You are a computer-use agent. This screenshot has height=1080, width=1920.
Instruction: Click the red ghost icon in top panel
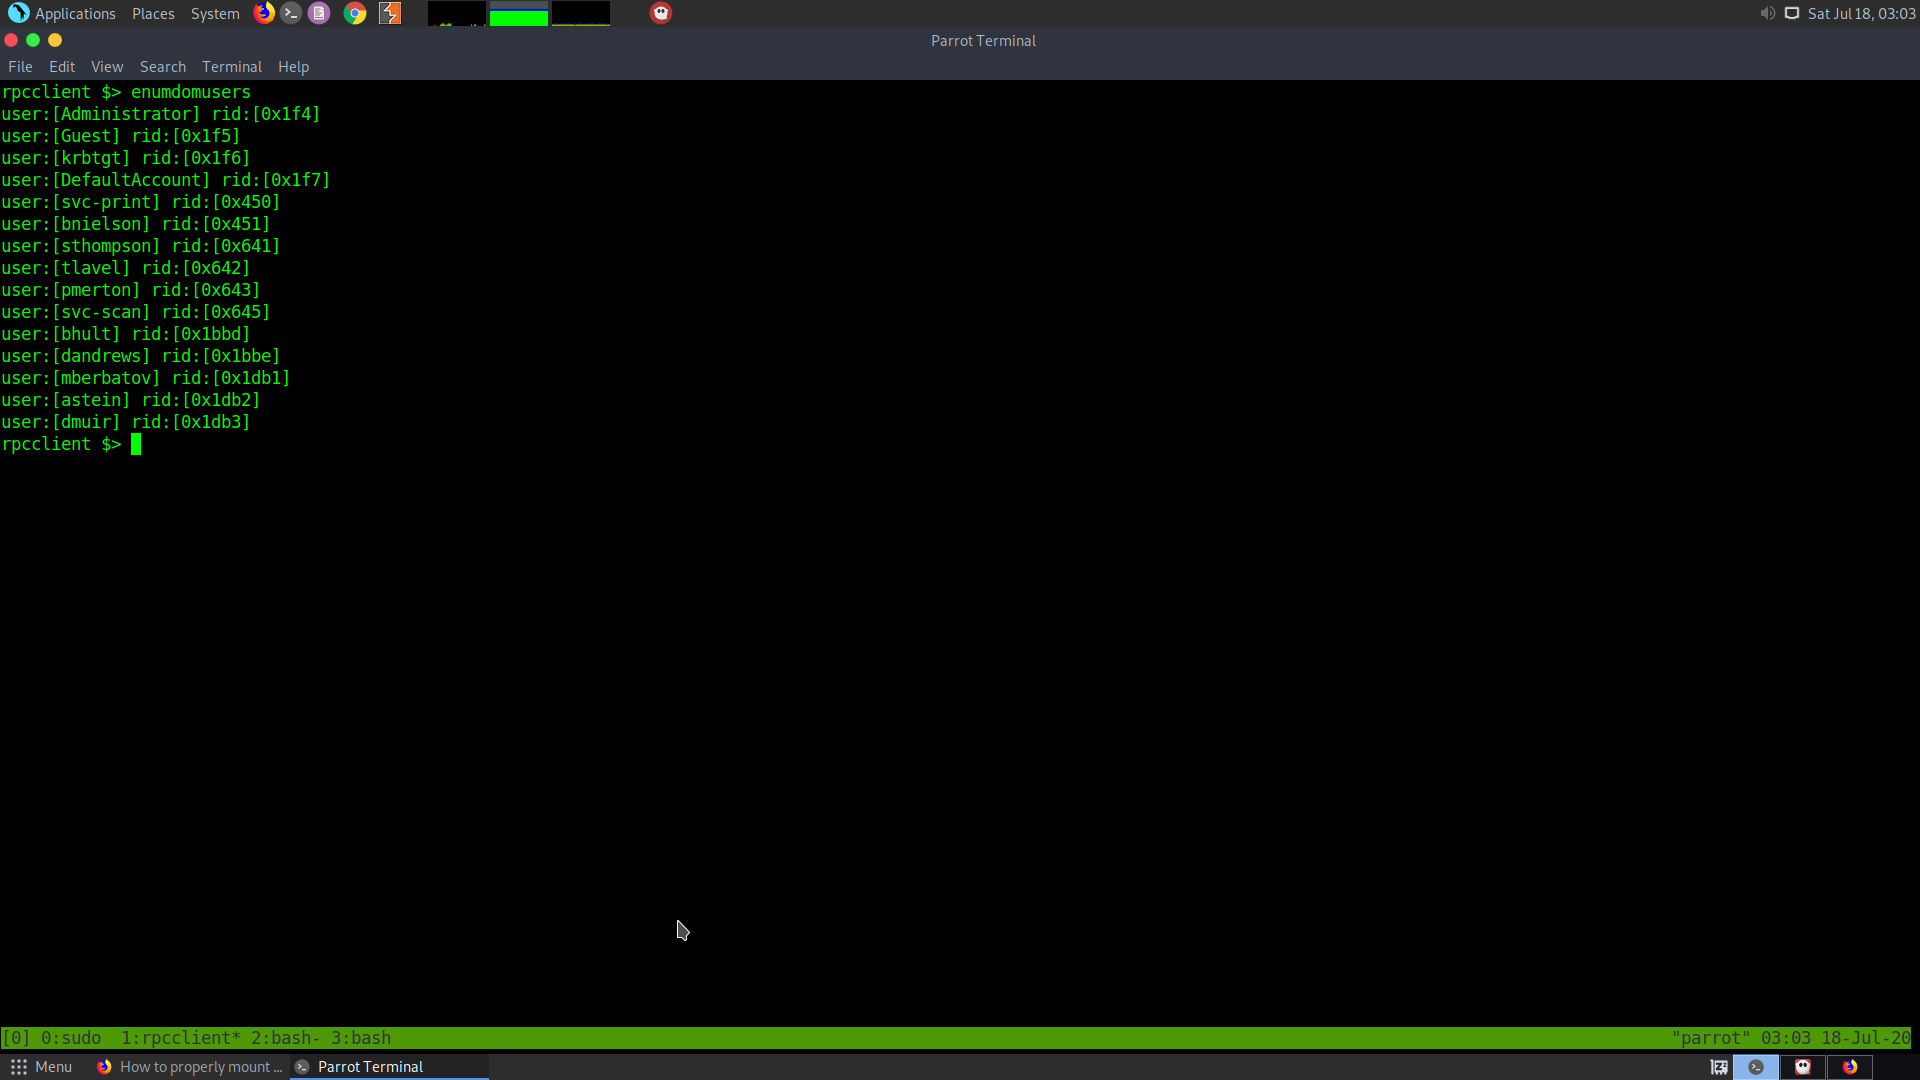point(661,13)
